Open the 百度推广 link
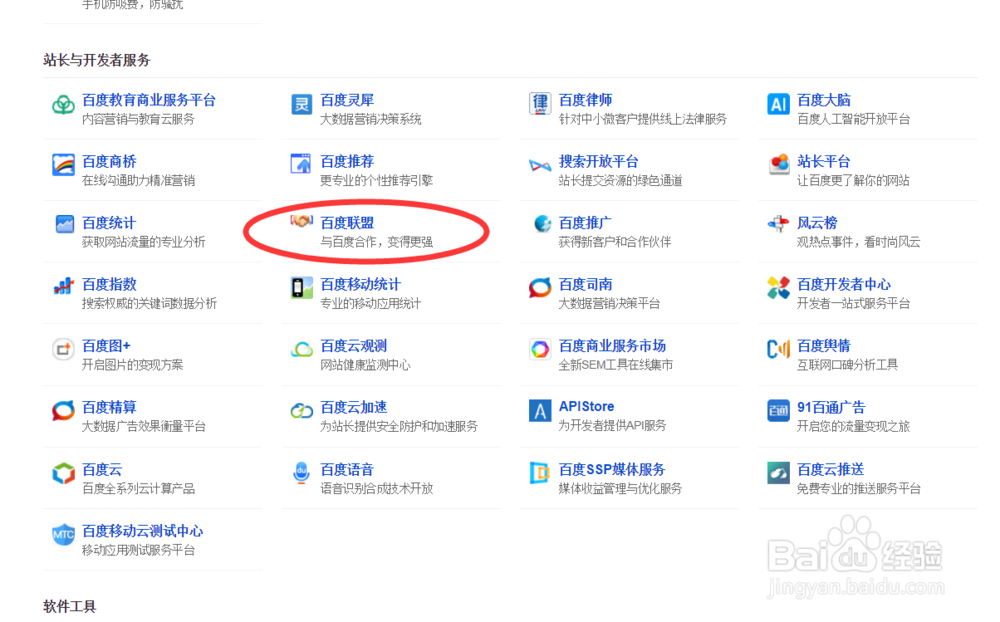 point(585,223)
